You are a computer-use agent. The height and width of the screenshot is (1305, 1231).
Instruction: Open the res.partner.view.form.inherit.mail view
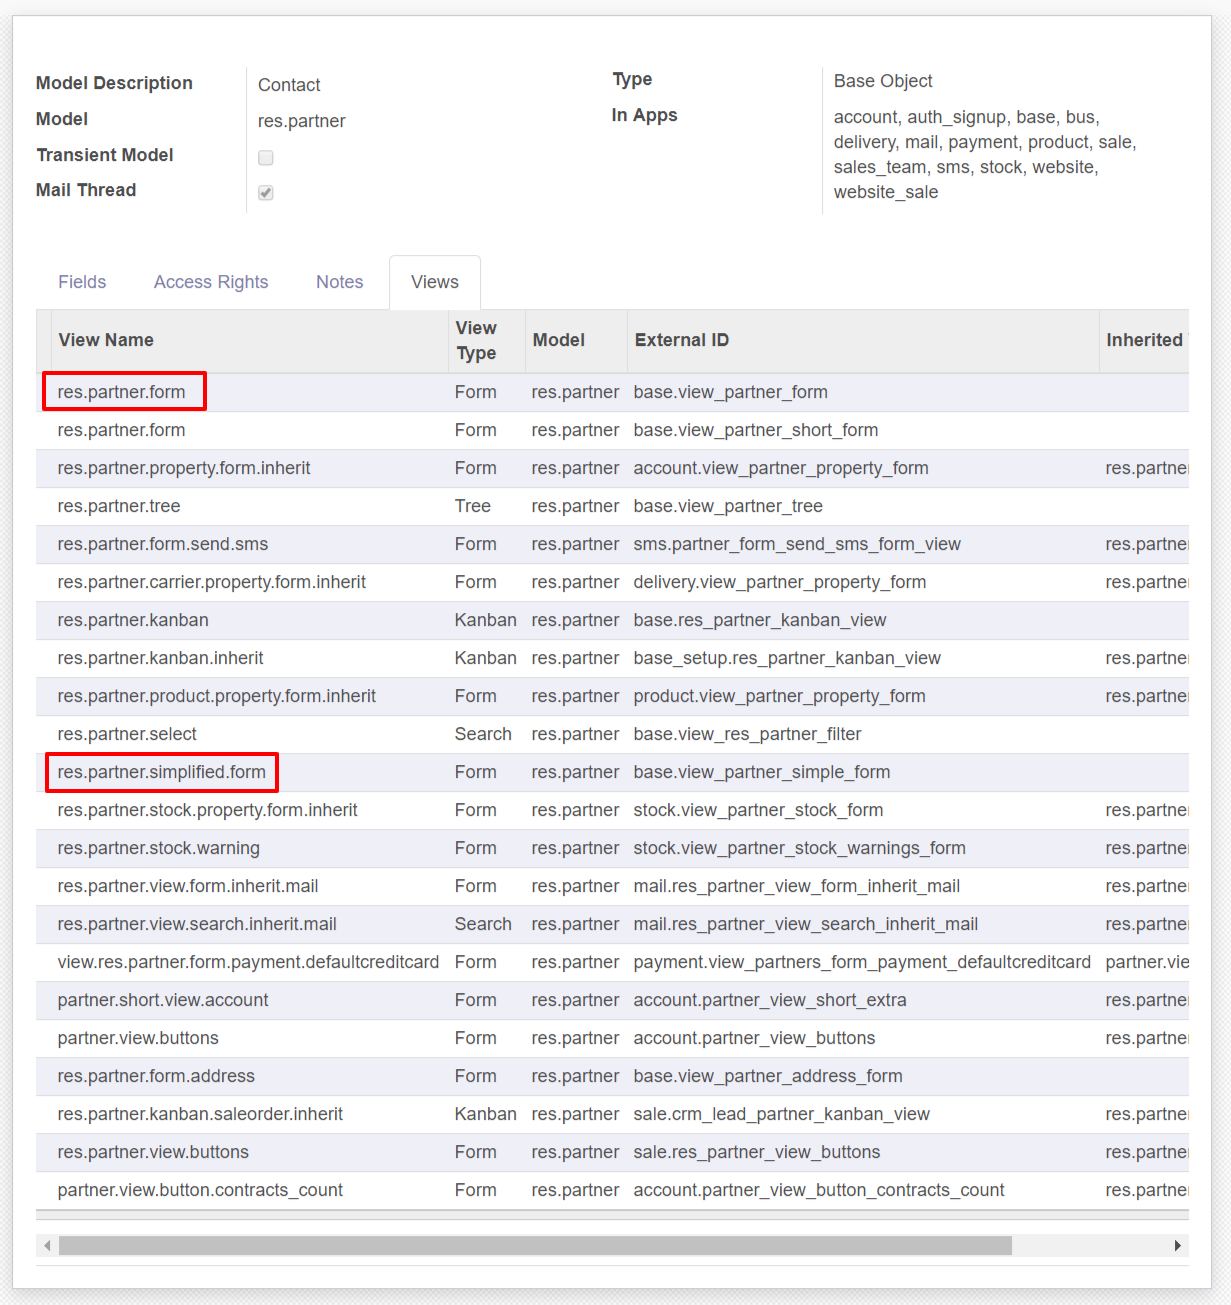pos(612,886)
